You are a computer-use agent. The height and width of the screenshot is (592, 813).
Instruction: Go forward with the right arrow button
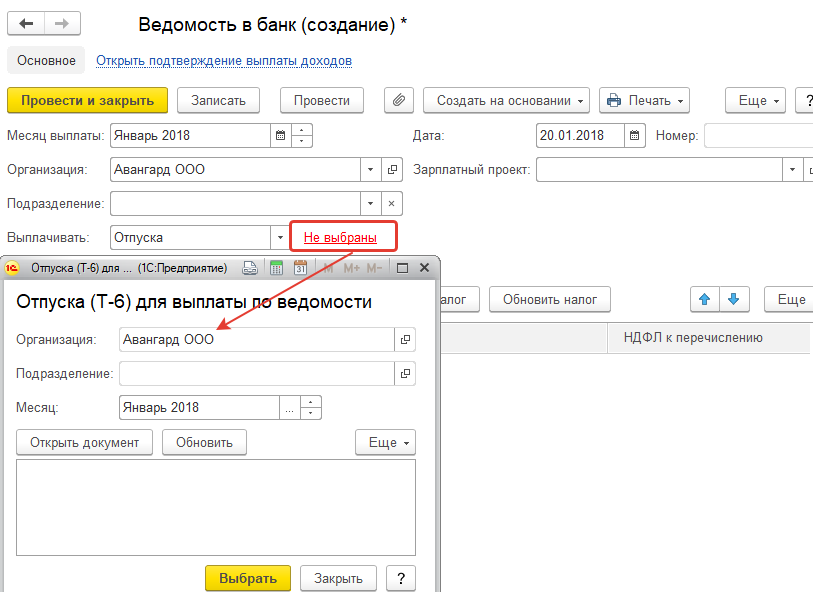click(x=62, y=24)
